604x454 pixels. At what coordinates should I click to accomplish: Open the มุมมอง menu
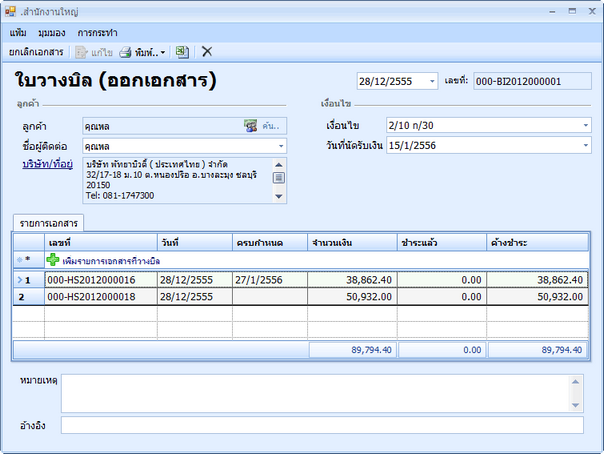(52, 33)
